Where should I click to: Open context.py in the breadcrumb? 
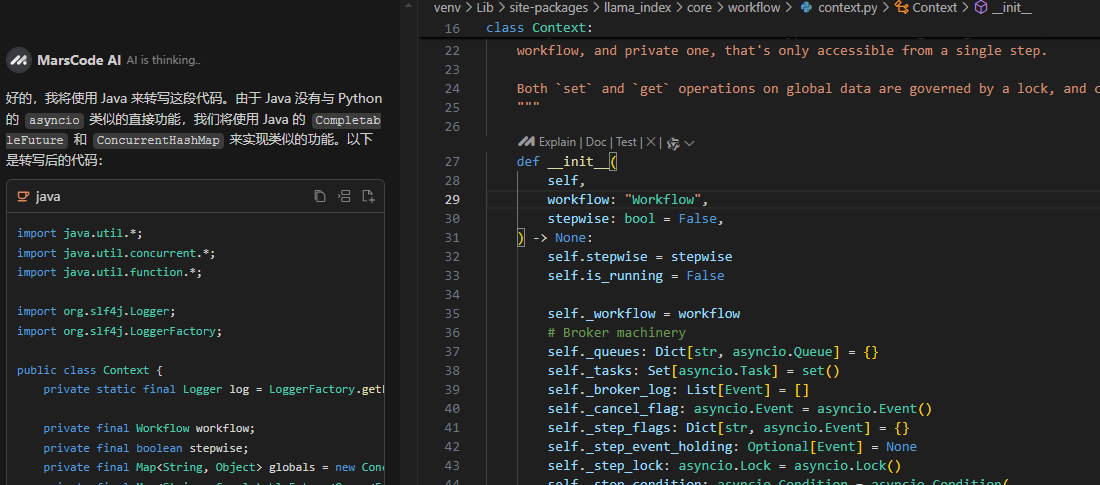pyautogui.click(x=846, y=7)
